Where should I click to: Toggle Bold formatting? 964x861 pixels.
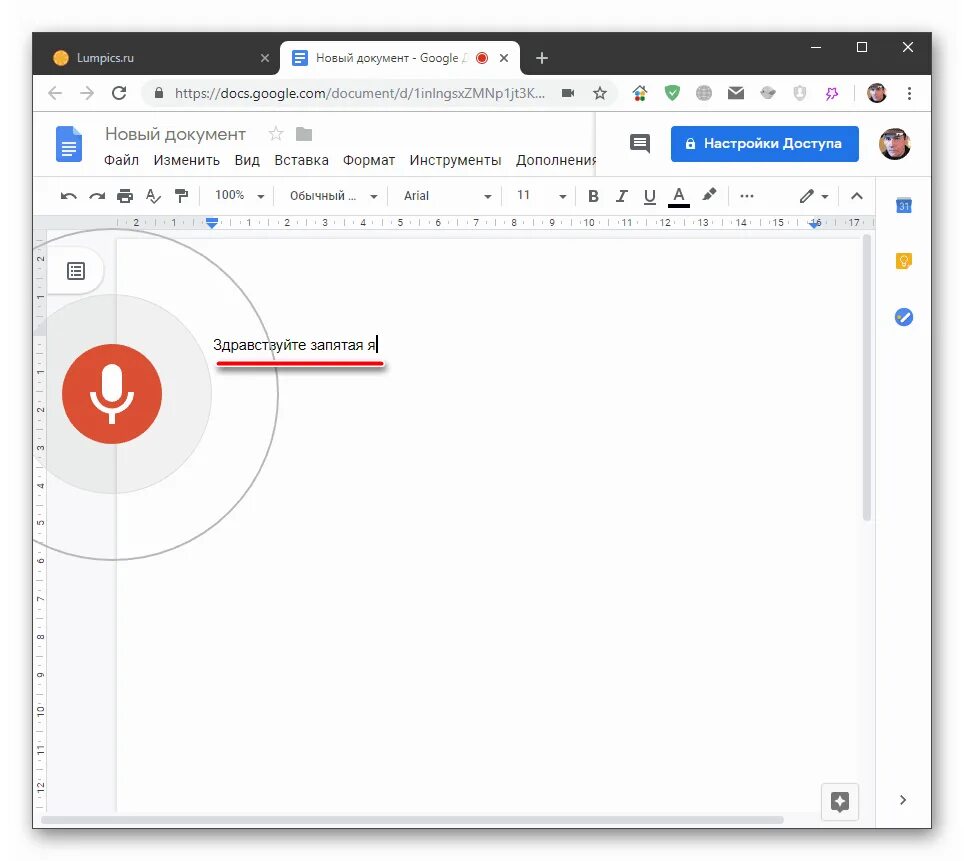[x=593, y=196]
